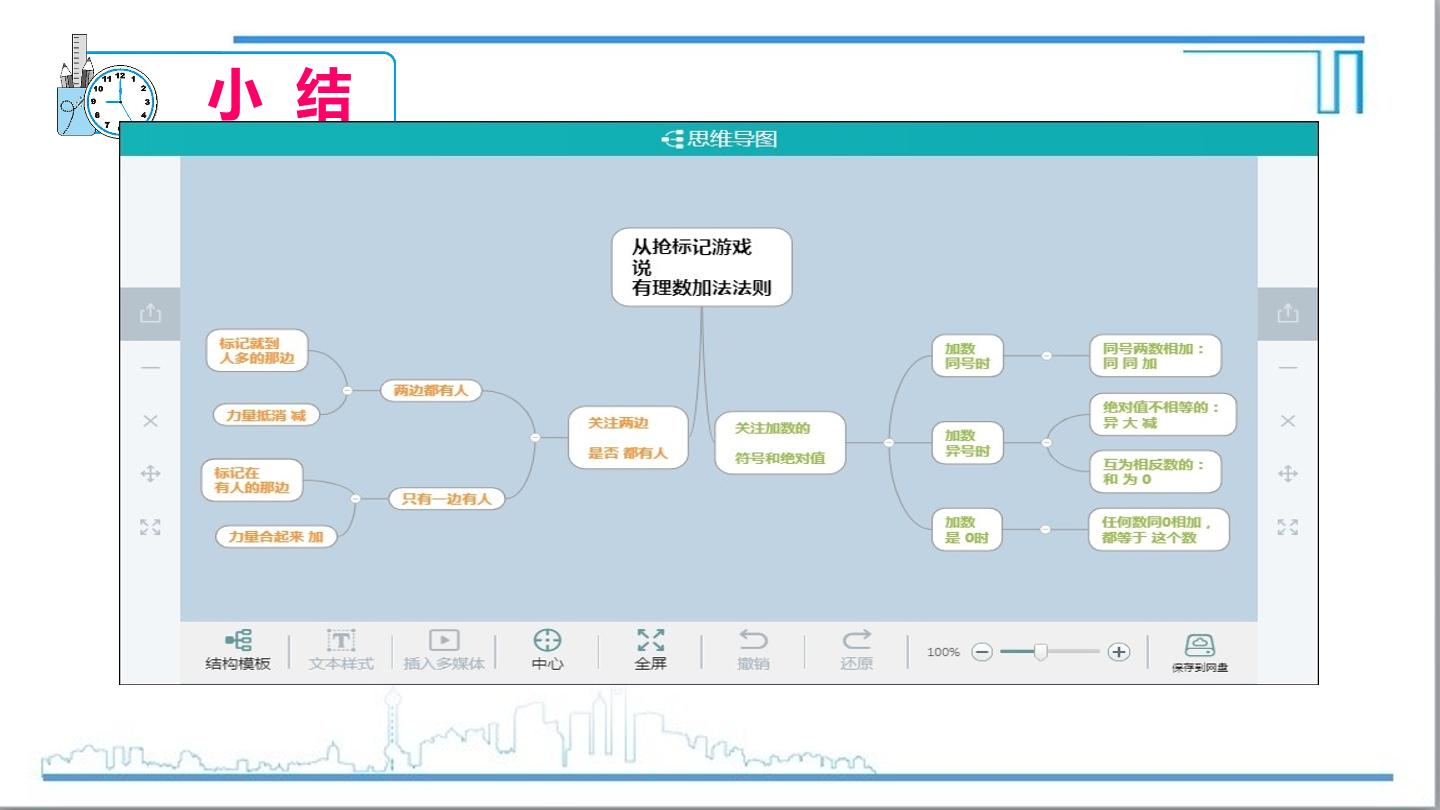Screen dimensions: 1440x810
Task: Click the right sidebar move arrows icon
Action: click(x=1288, y=474)
